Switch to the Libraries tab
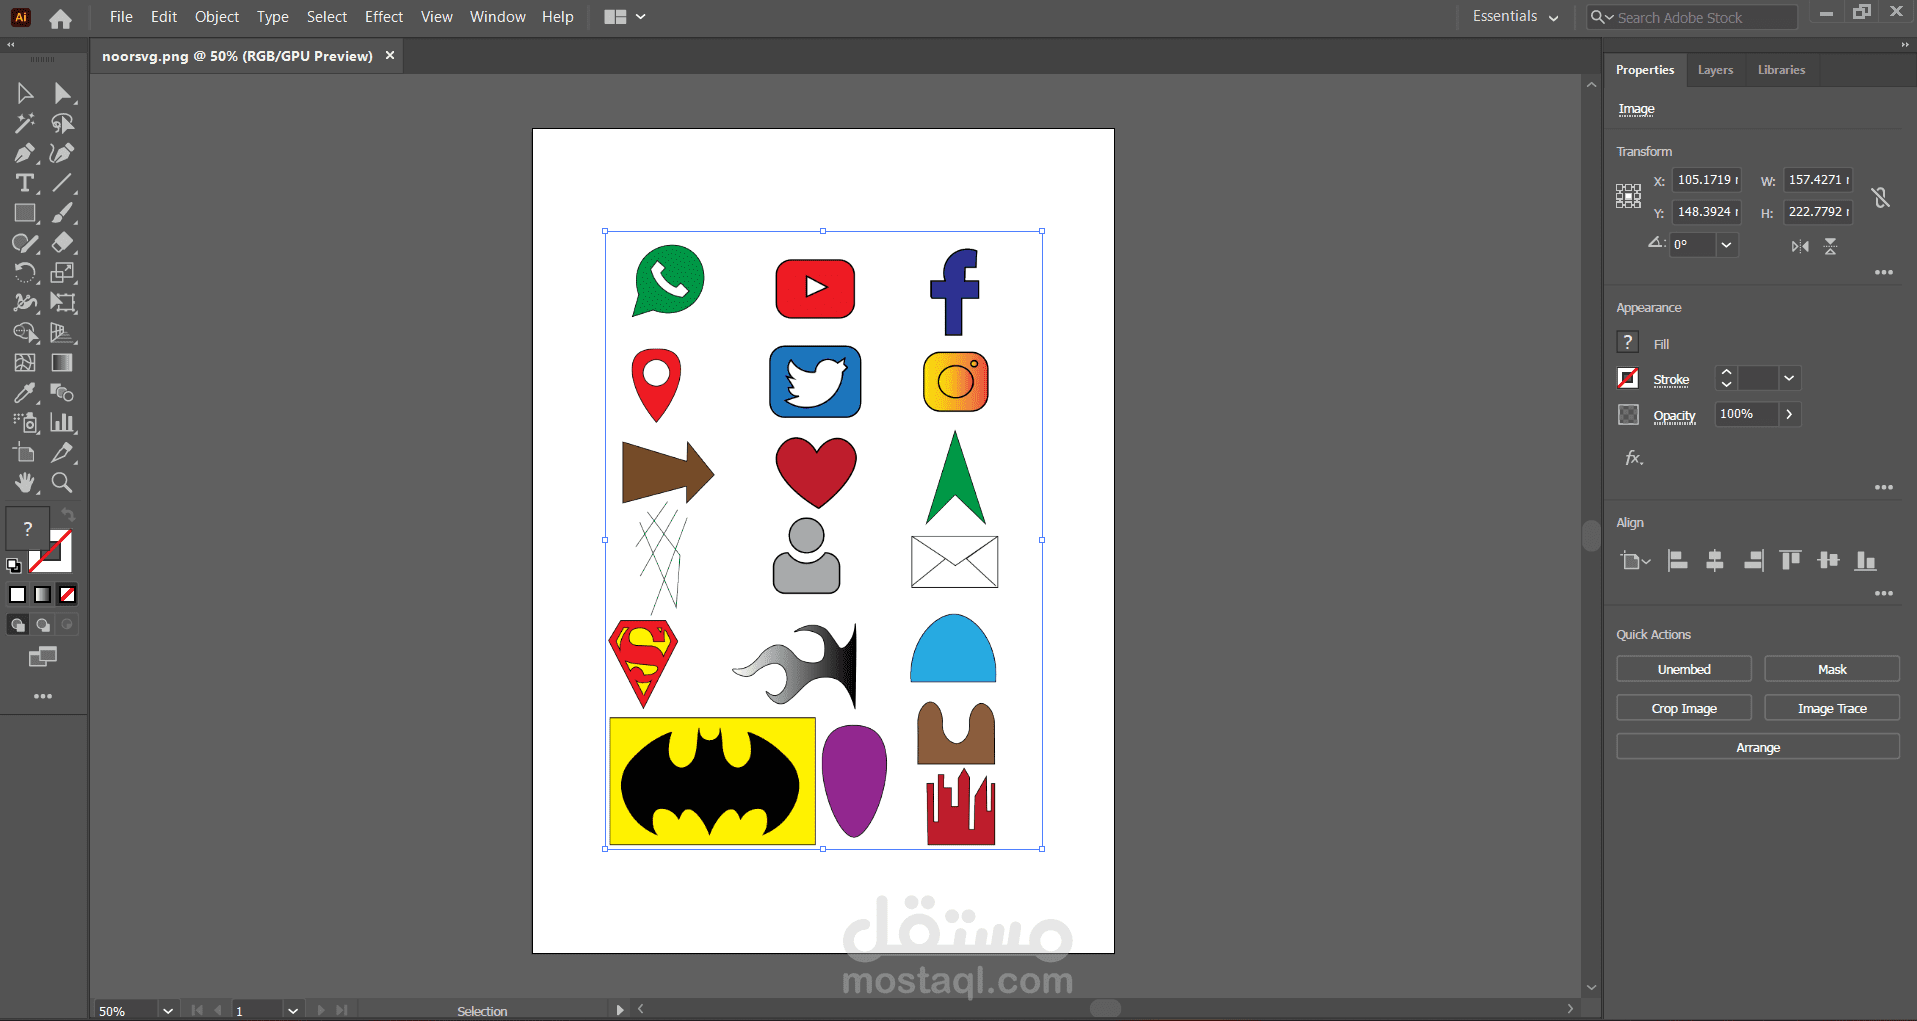 [x=1781, y=70]
